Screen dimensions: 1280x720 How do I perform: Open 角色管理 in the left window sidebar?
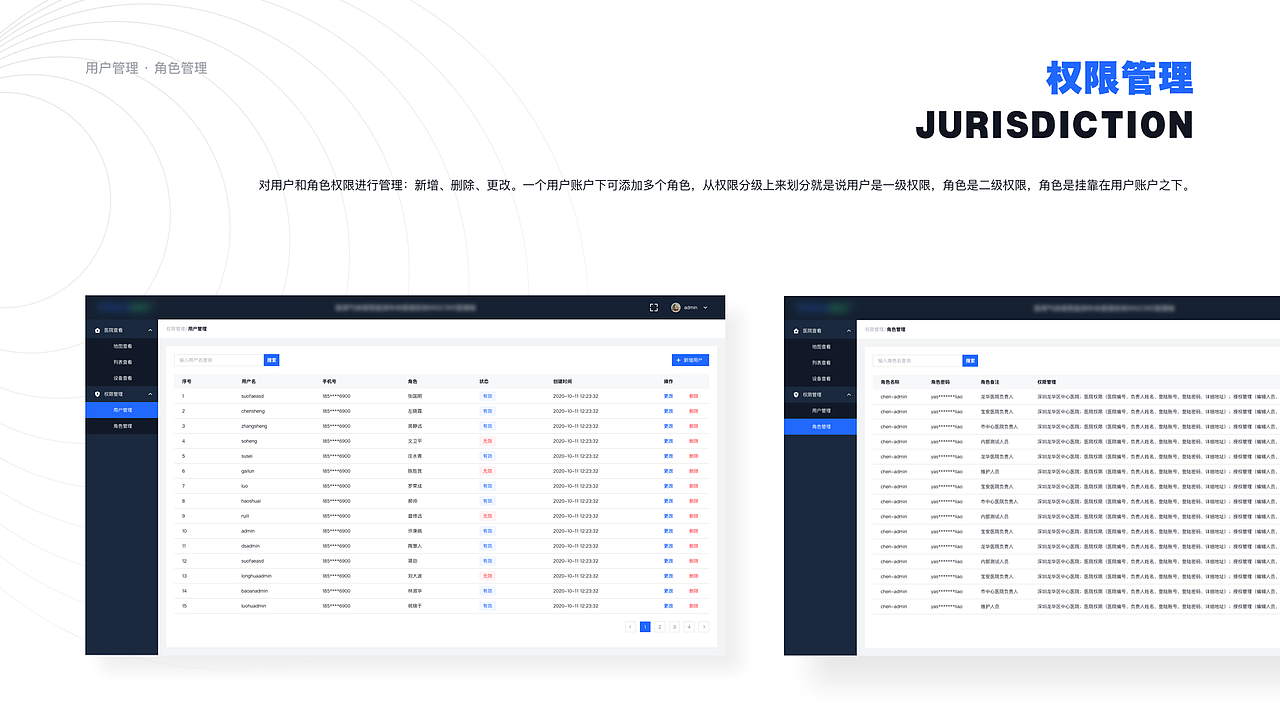122,426
